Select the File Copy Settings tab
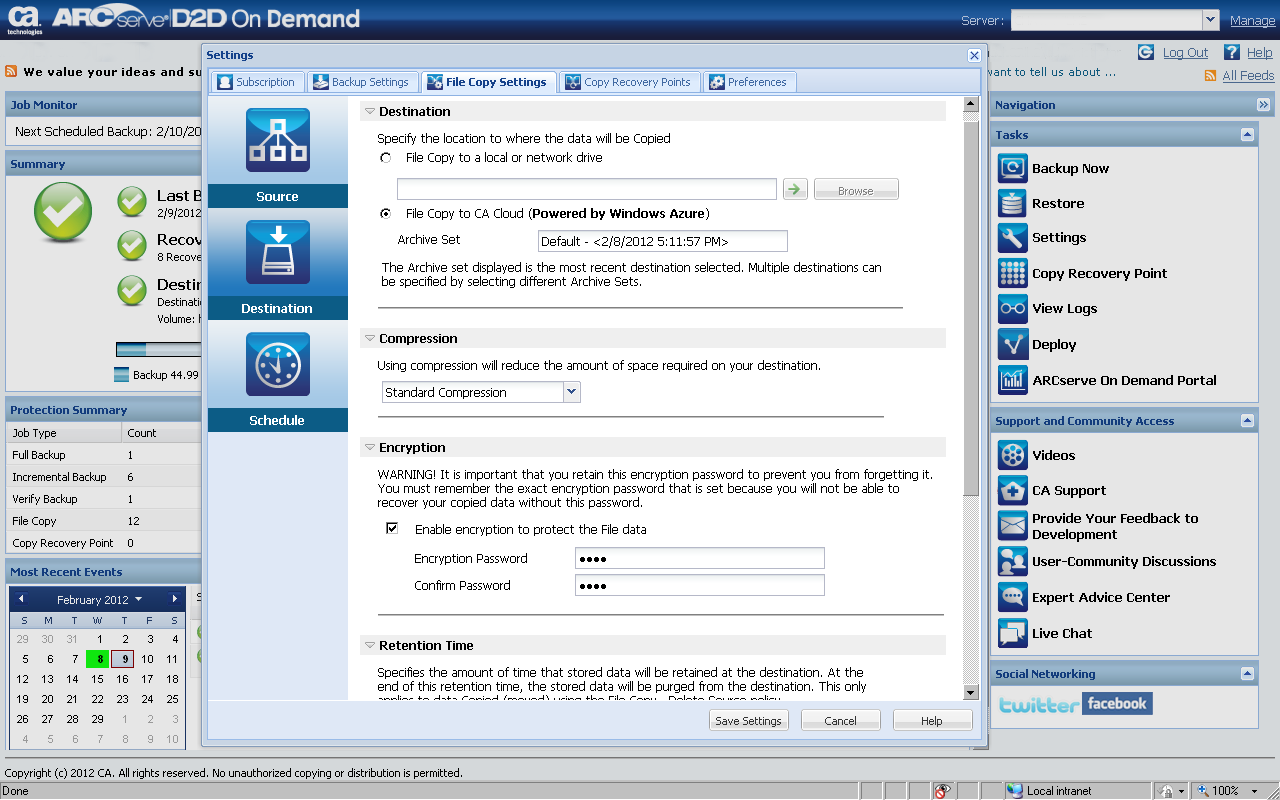This screenshot has height=800, width=1280. (488, 82)
